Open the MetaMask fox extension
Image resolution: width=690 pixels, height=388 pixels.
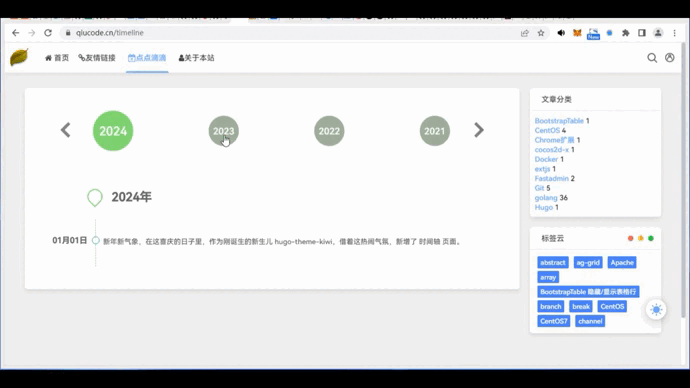577,33
